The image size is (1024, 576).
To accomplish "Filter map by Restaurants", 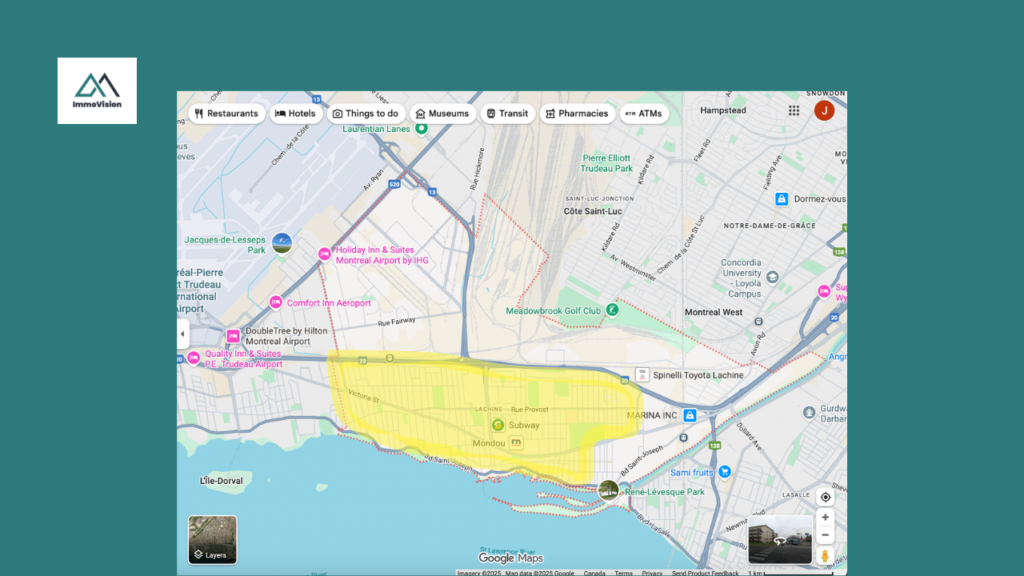I will coord(226,114).
